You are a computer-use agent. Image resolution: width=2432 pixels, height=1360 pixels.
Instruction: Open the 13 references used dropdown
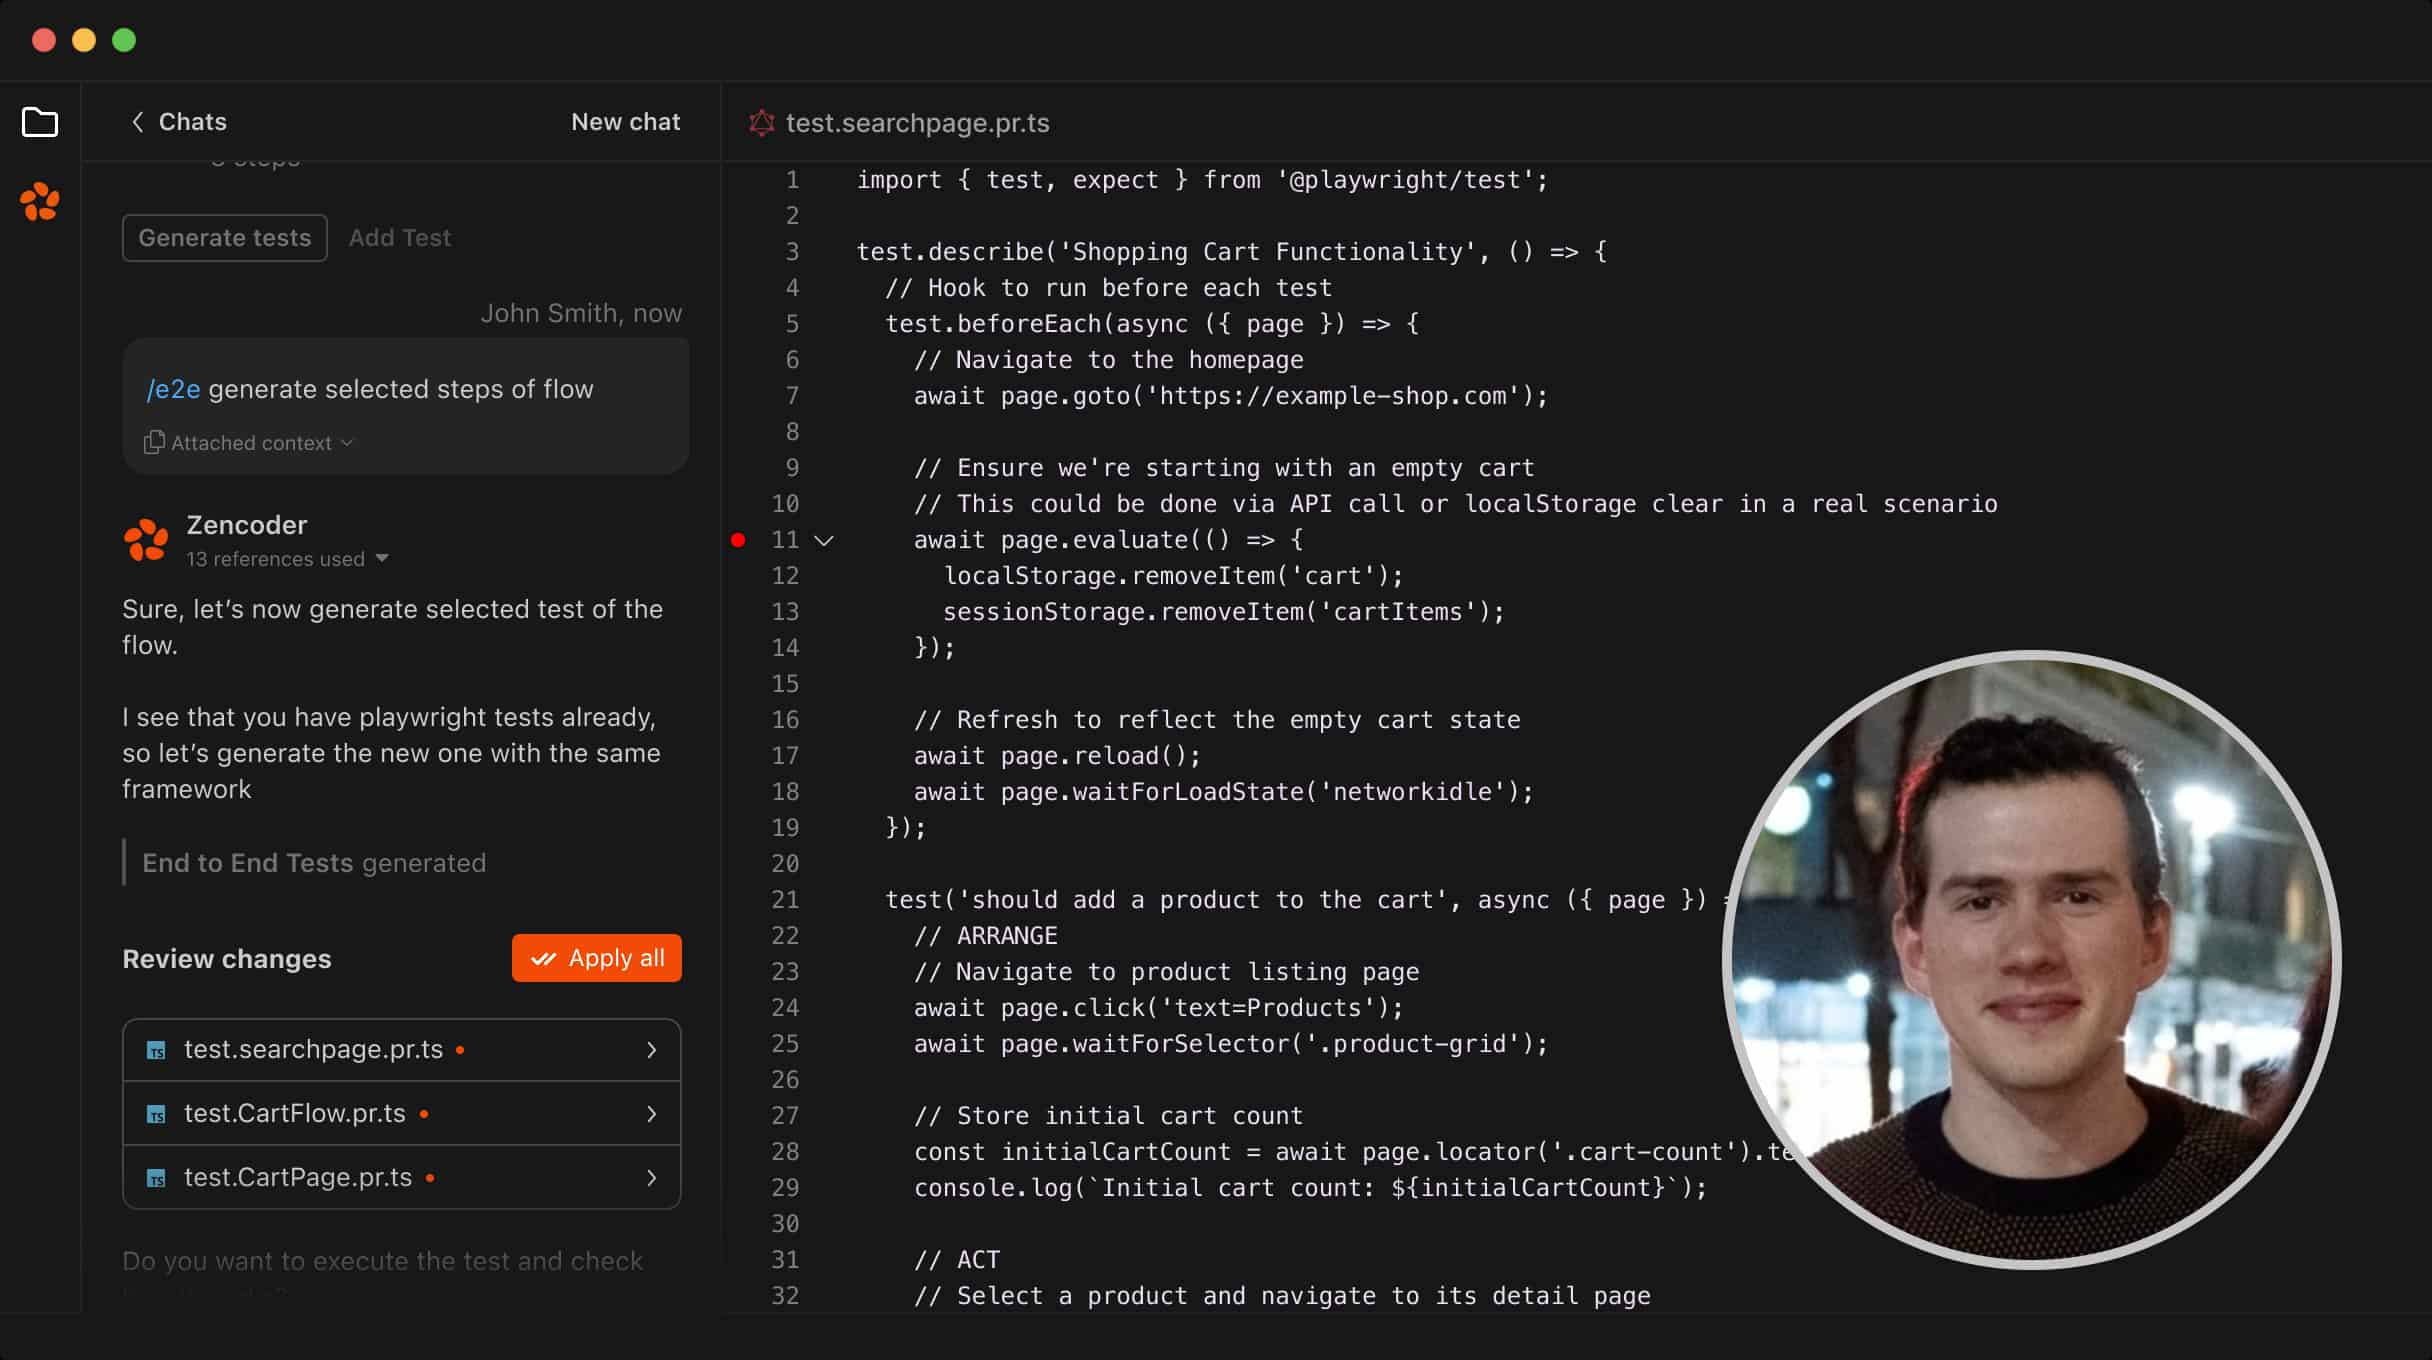click(x=286, y=559)
